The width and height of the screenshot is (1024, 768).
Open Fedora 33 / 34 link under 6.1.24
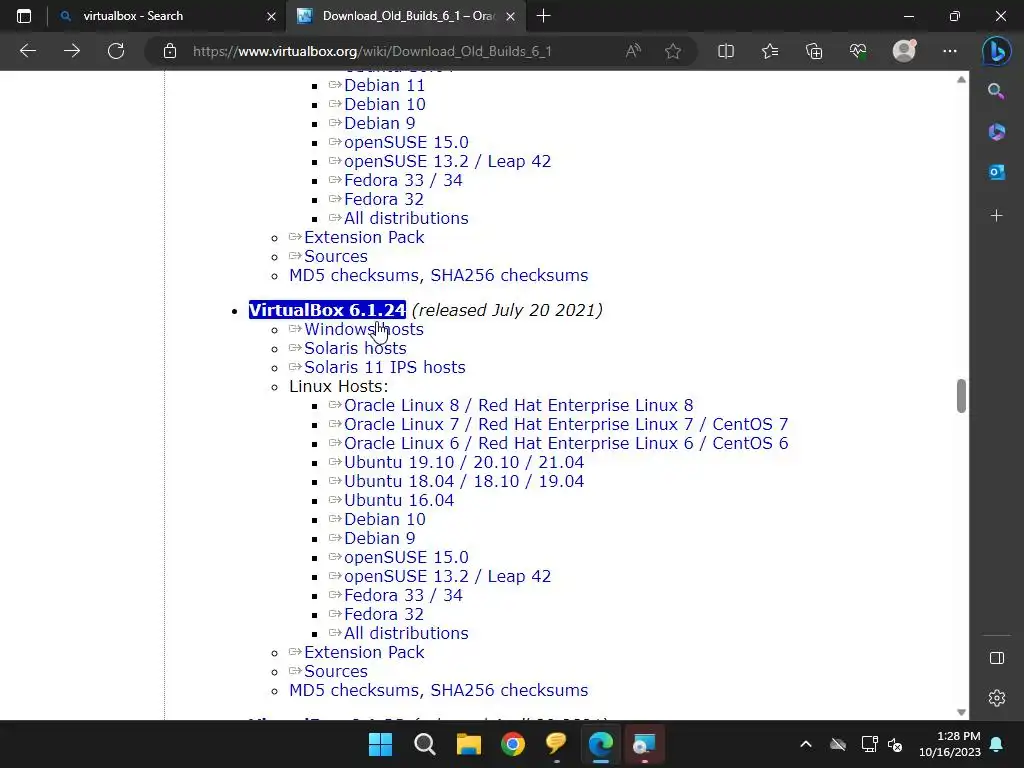[403, 595]
